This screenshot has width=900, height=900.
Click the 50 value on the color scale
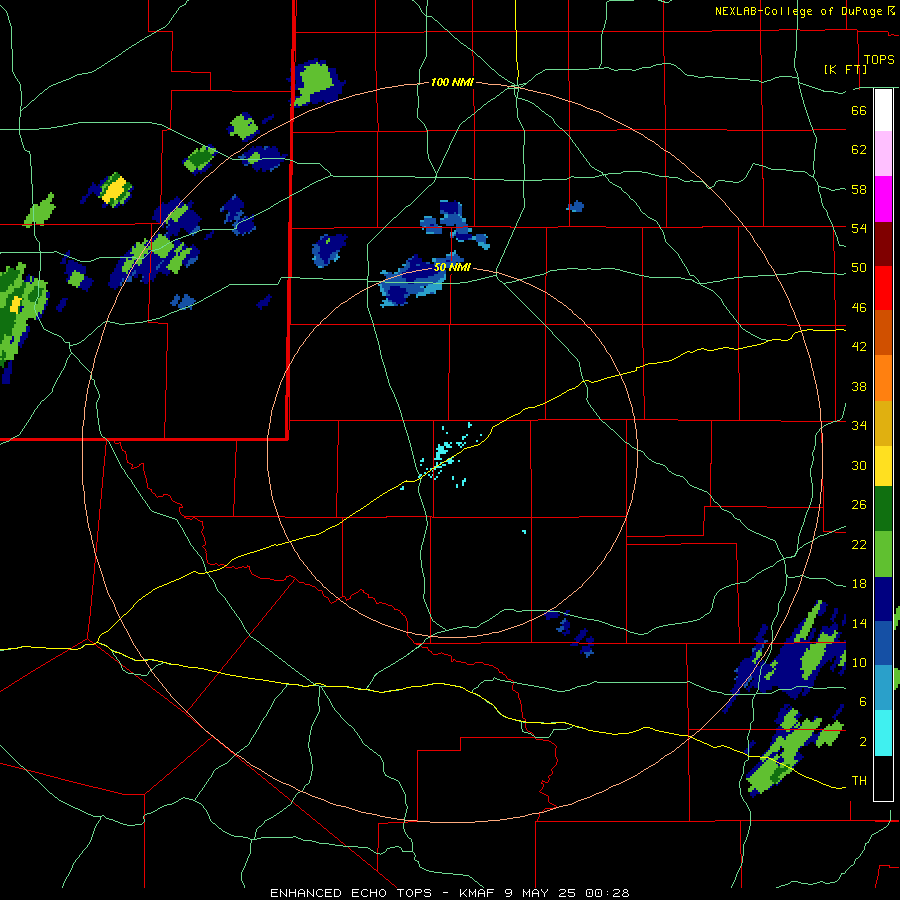(859, 268)
